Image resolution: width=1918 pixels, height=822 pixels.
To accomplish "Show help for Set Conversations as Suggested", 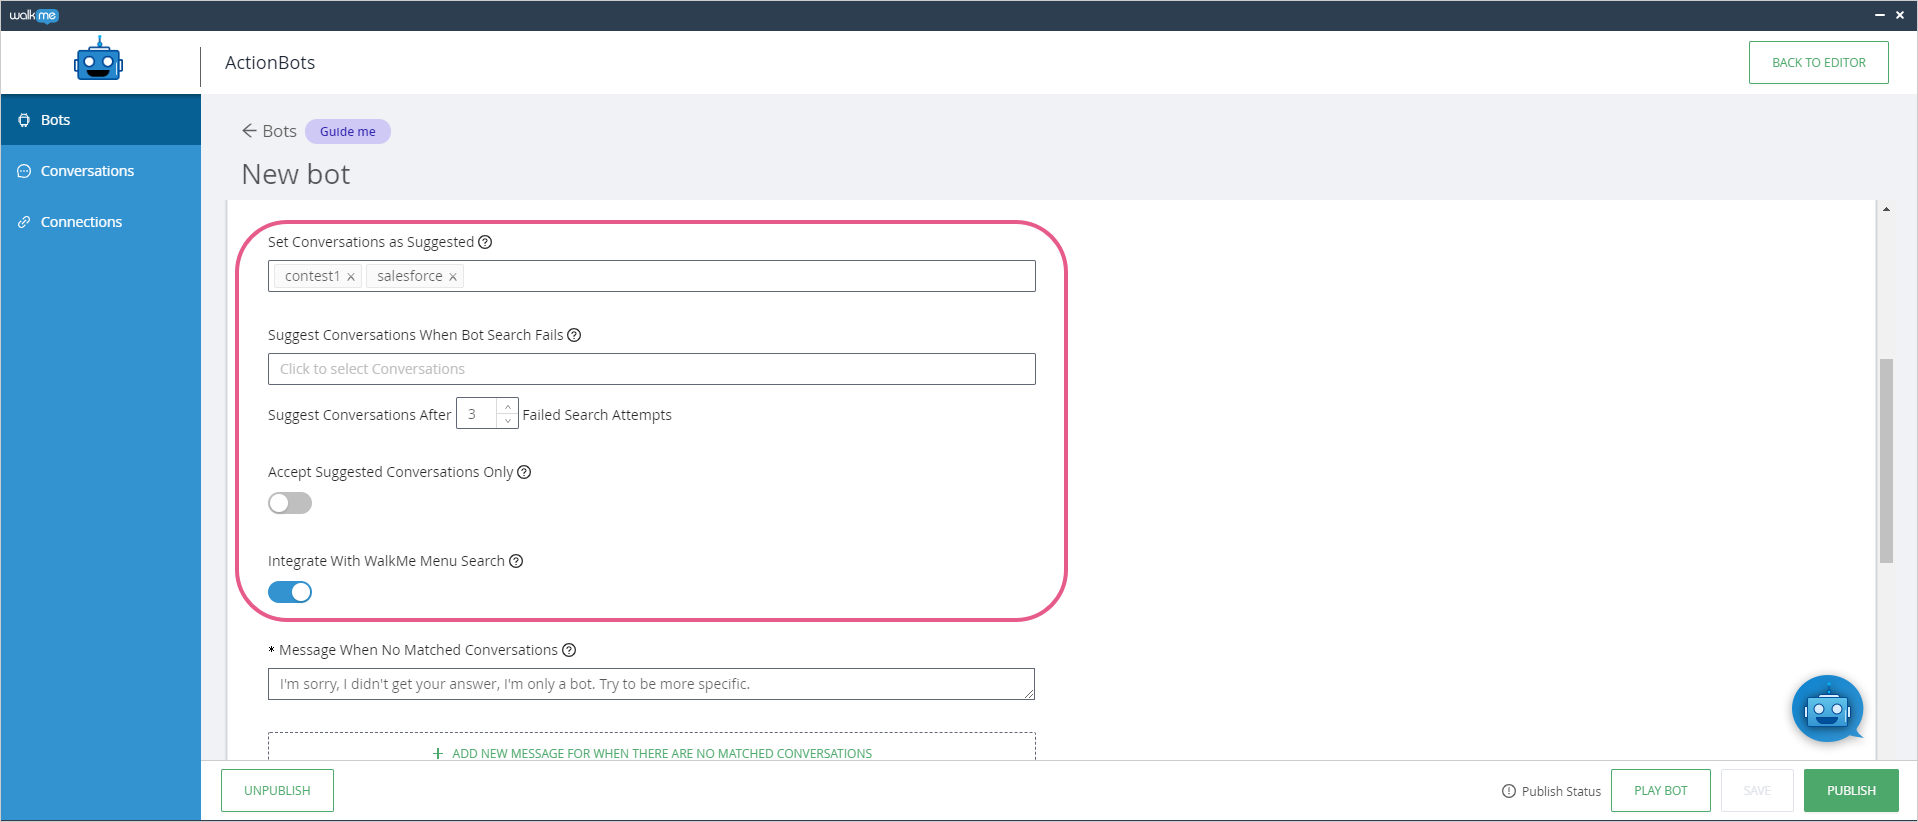I will point(485,242).
